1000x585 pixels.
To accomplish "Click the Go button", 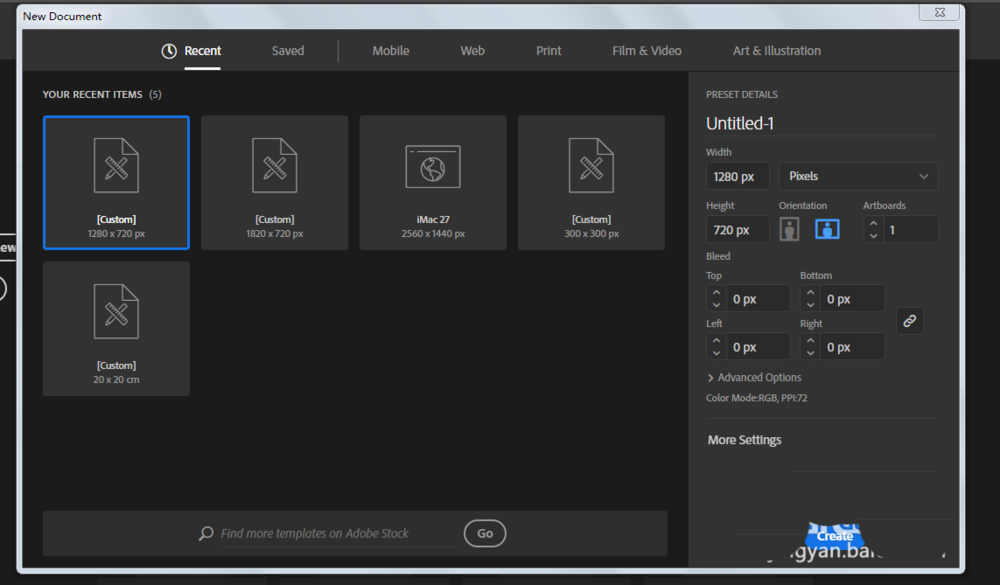I will click(x=485, y=533).
